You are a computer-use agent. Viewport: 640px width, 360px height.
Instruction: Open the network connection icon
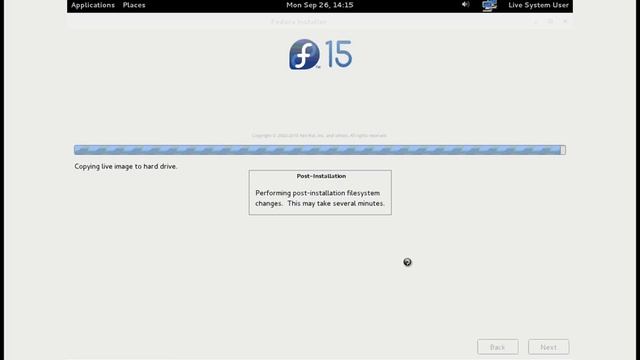click(x=489, y=5)
